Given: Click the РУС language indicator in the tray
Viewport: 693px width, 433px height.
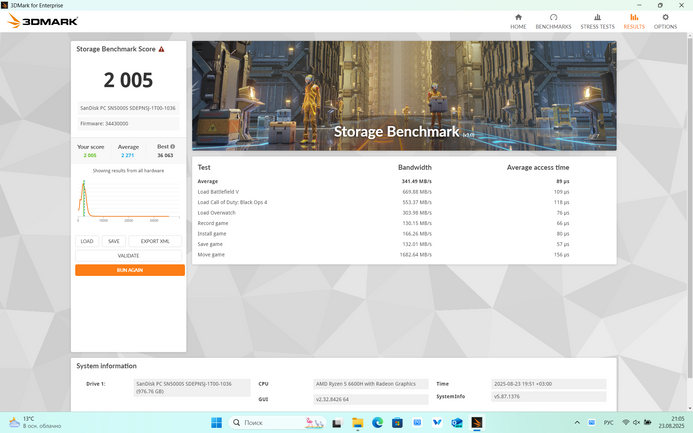Looking at the screenshot, I should click(x=609, y=422).
